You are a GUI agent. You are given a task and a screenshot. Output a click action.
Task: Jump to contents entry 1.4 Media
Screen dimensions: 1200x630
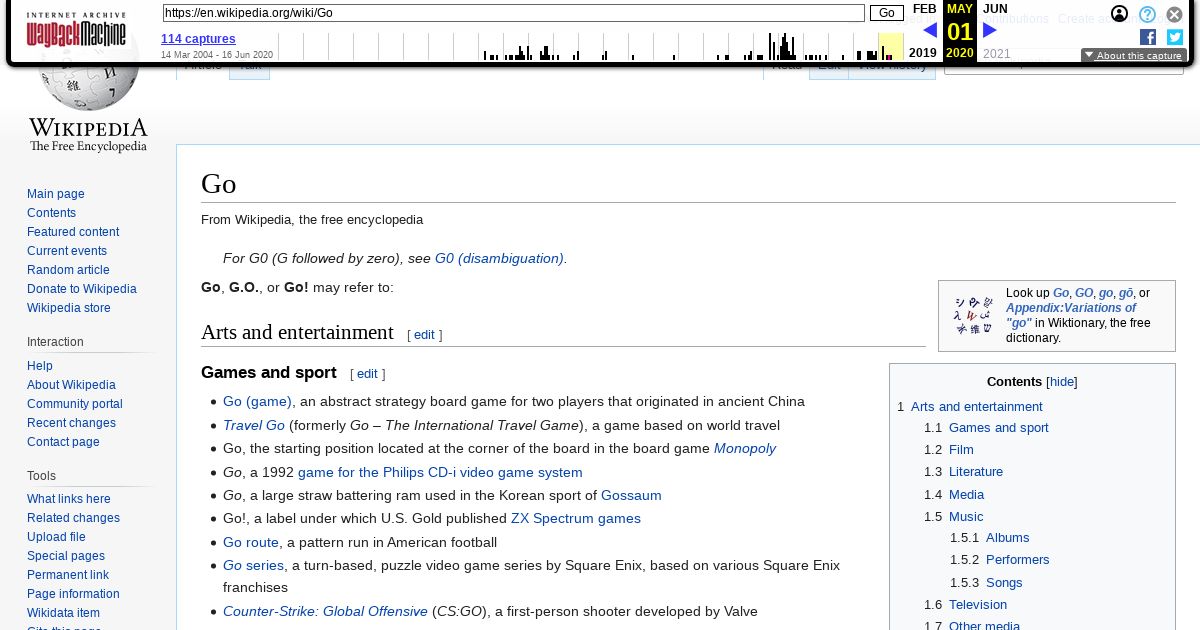point(954,495)
